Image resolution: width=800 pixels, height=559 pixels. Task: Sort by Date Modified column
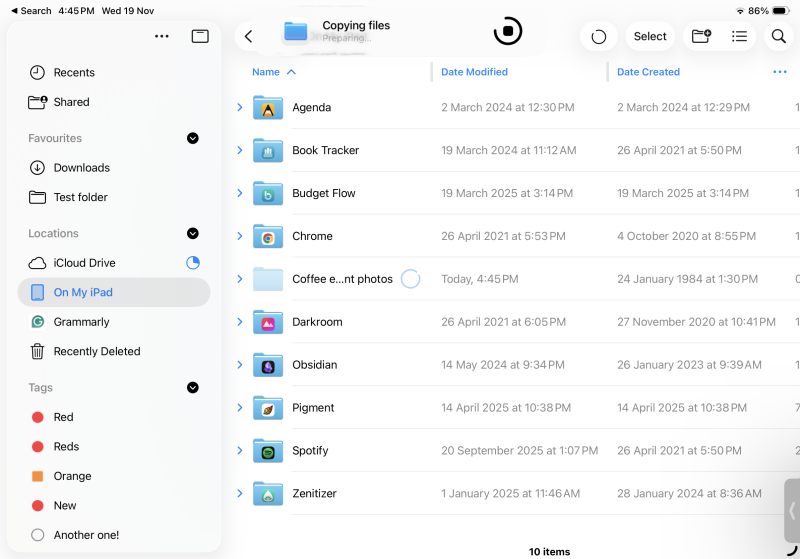point(474,72)
